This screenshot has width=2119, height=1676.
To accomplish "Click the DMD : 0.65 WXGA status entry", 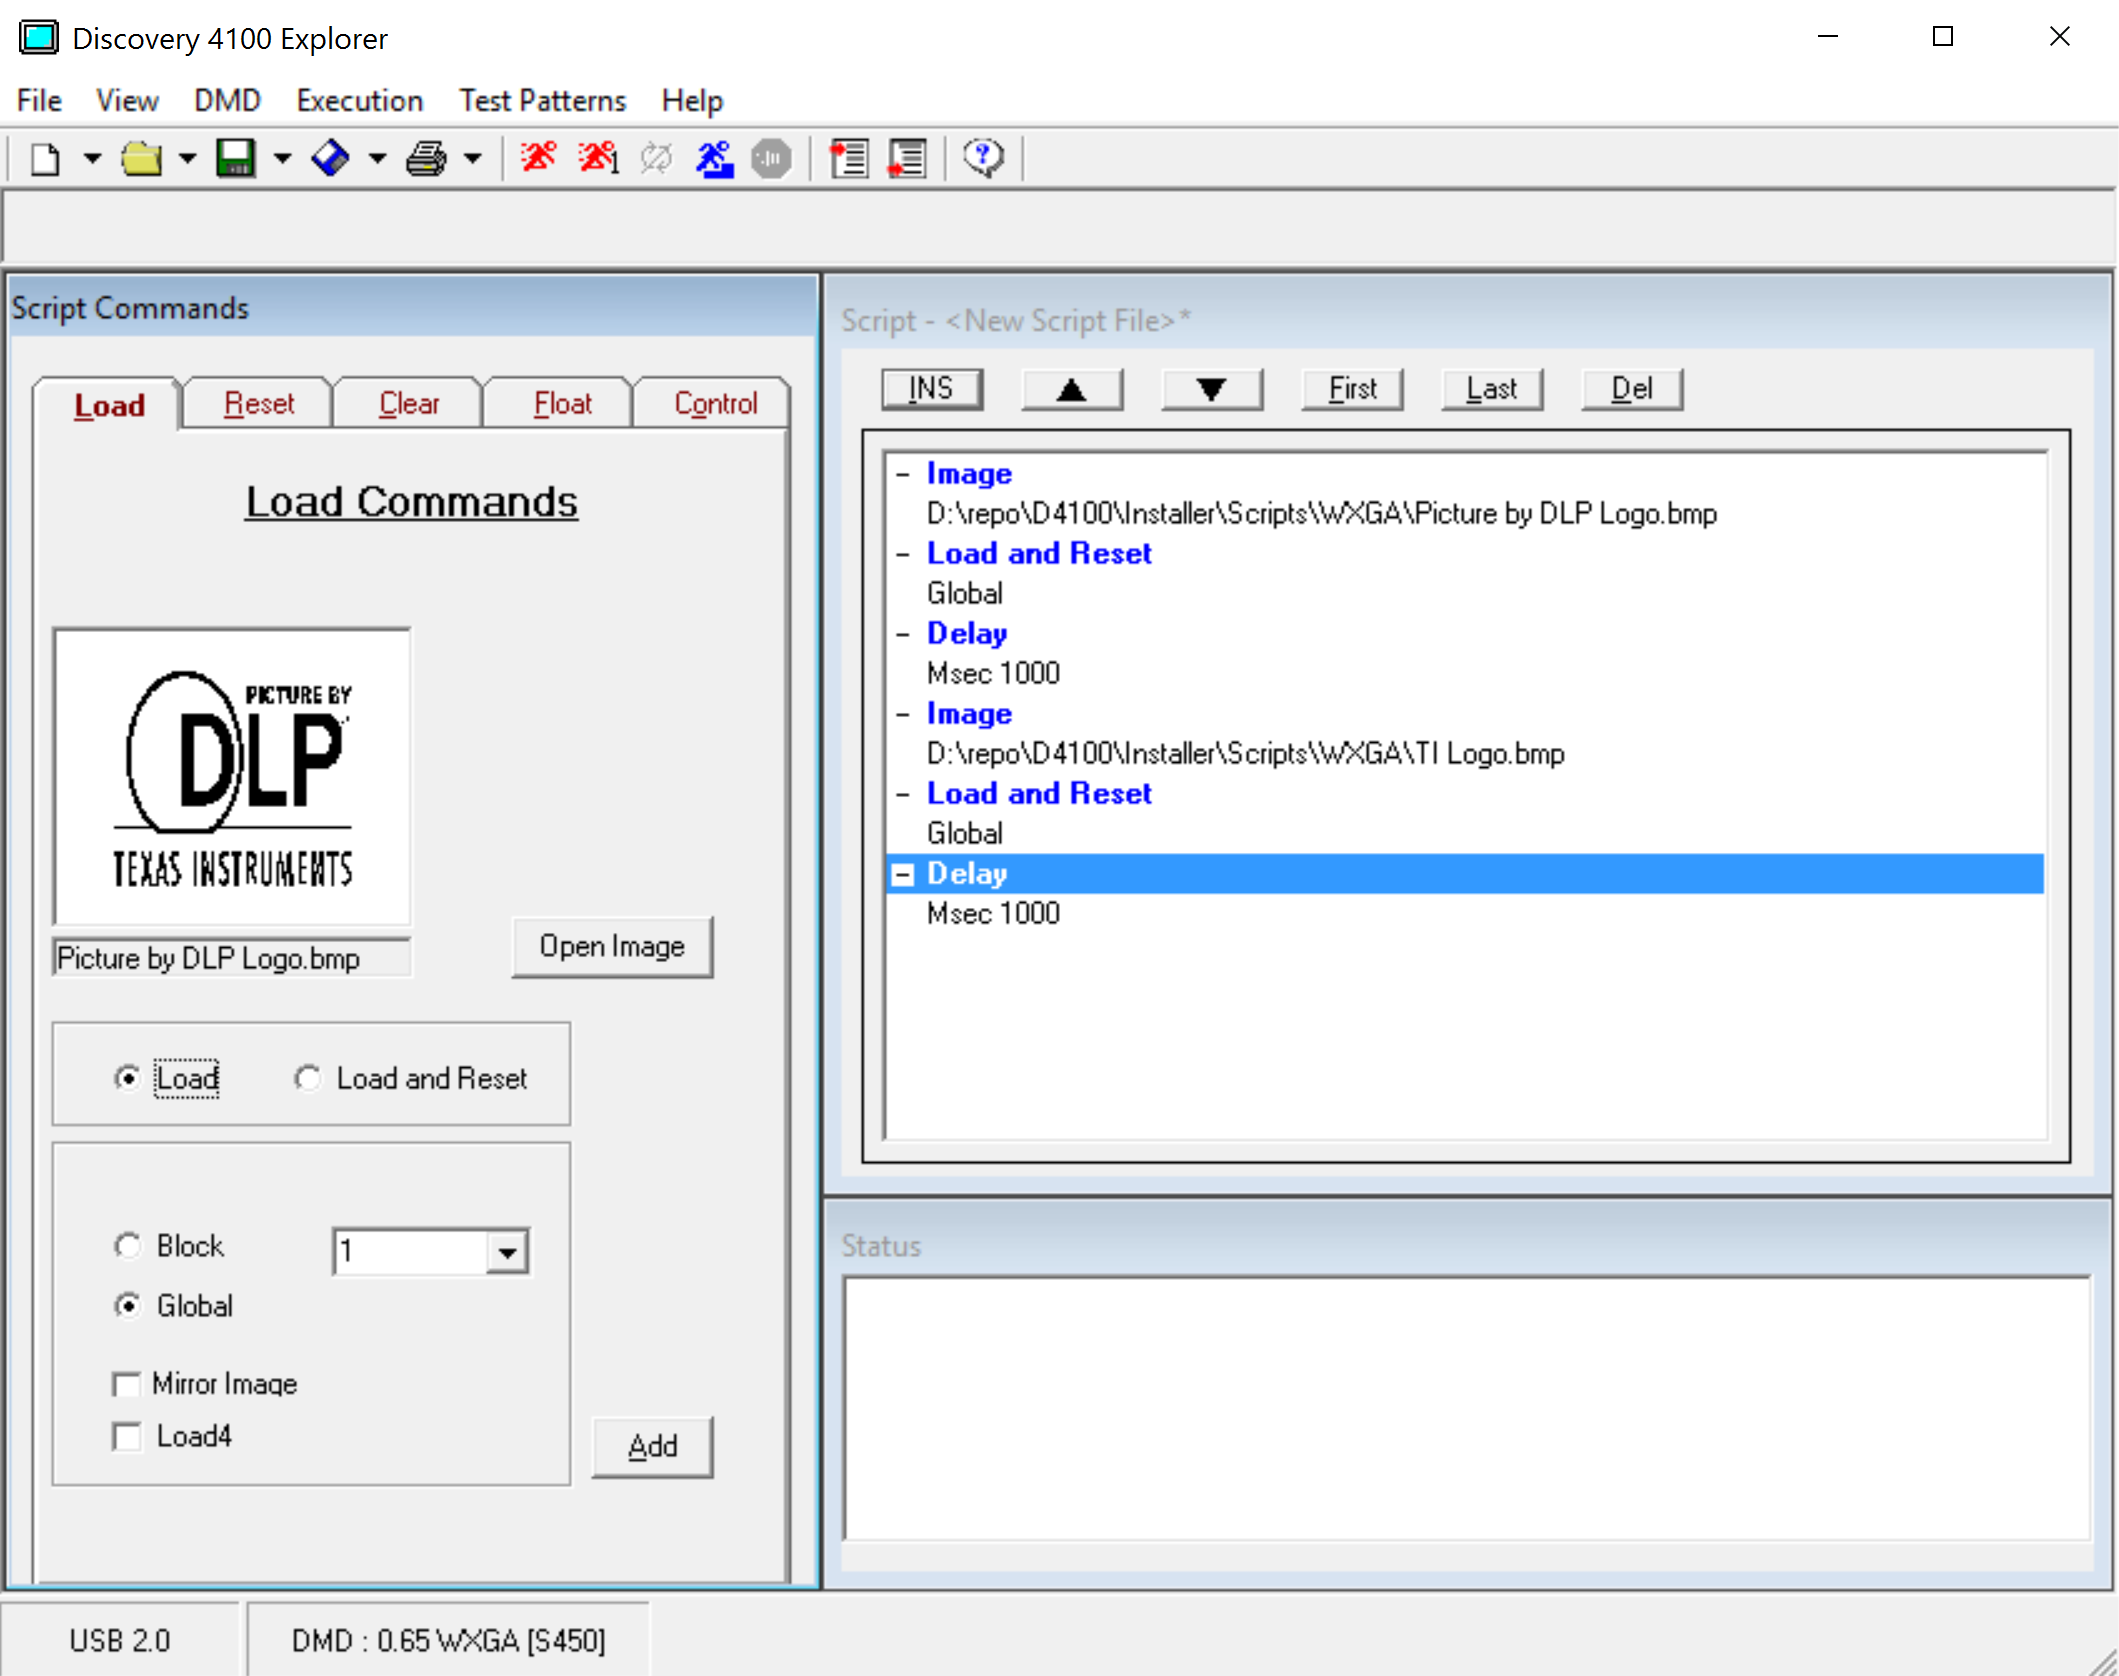I will 449,1641.
